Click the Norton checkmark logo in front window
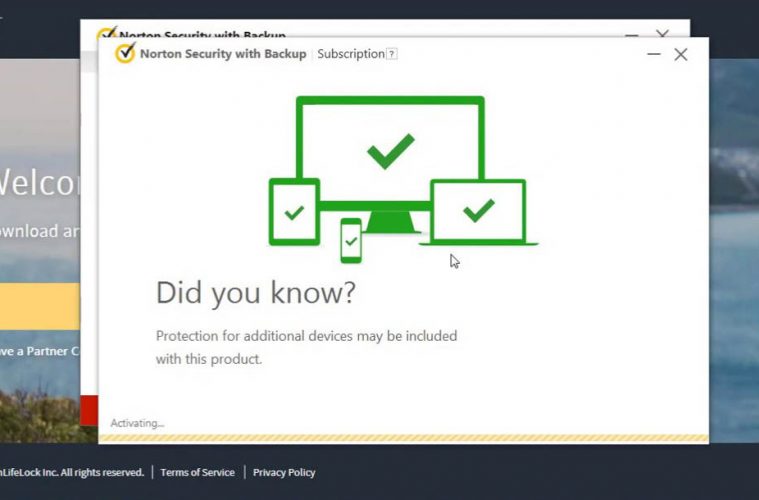The height and width of the screenshot is (500, 759). point(125,53)
